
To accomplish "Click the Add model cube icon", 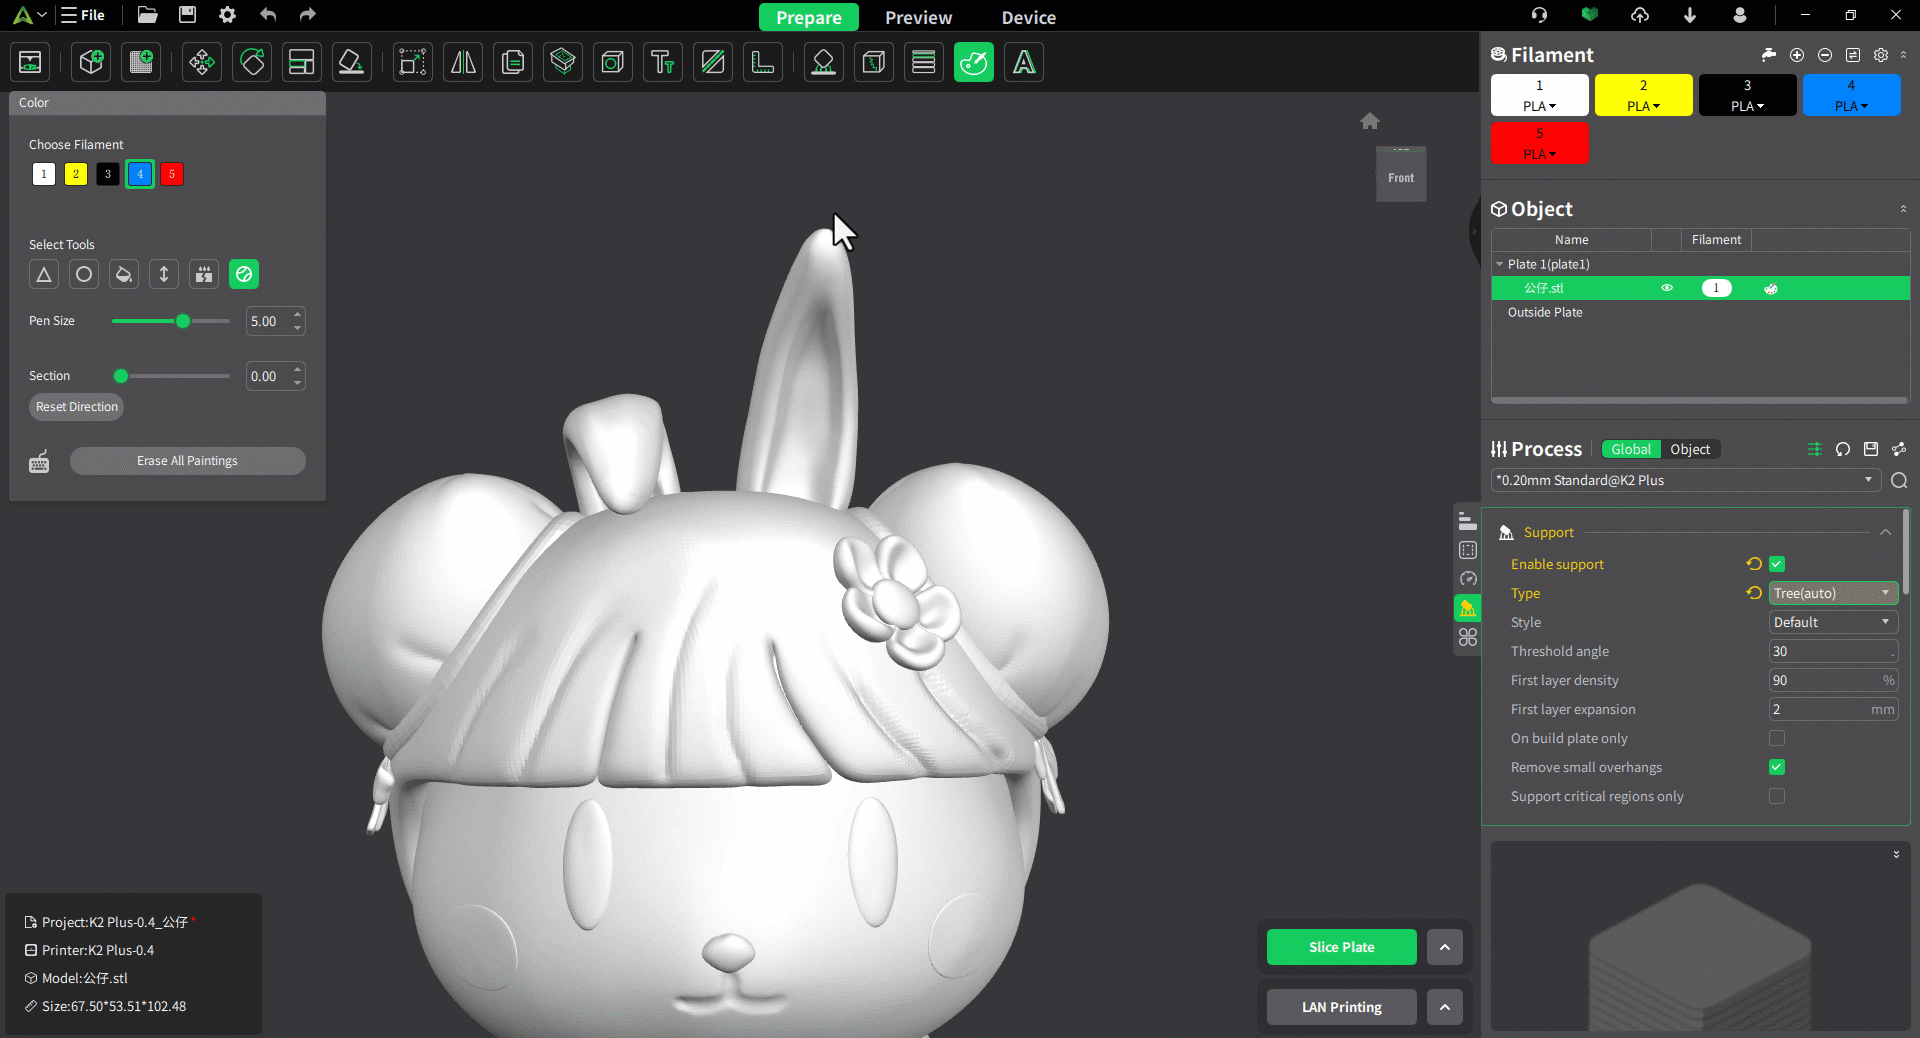I will pyautogui.click(x=92, y=63).
